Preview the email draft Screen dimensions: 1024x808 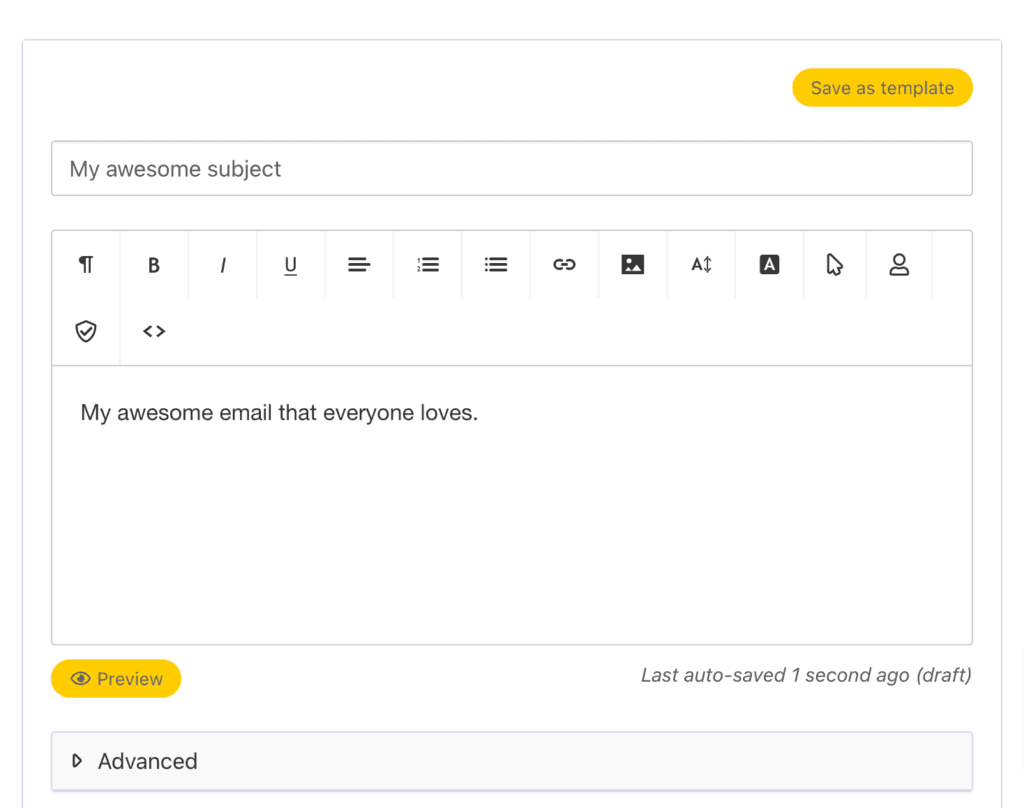coord(116,679)
